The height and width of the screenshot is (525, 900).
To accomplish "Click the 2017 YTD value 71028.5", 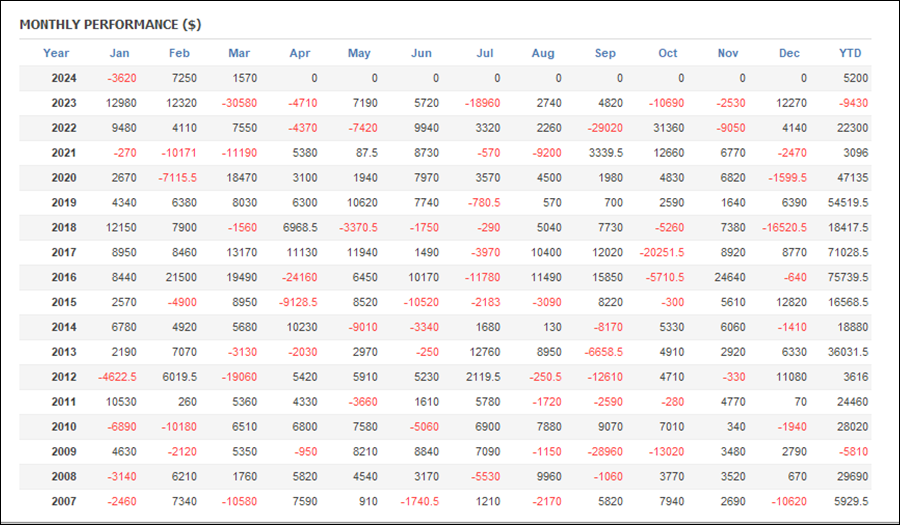I will click(x=848, y=252).
